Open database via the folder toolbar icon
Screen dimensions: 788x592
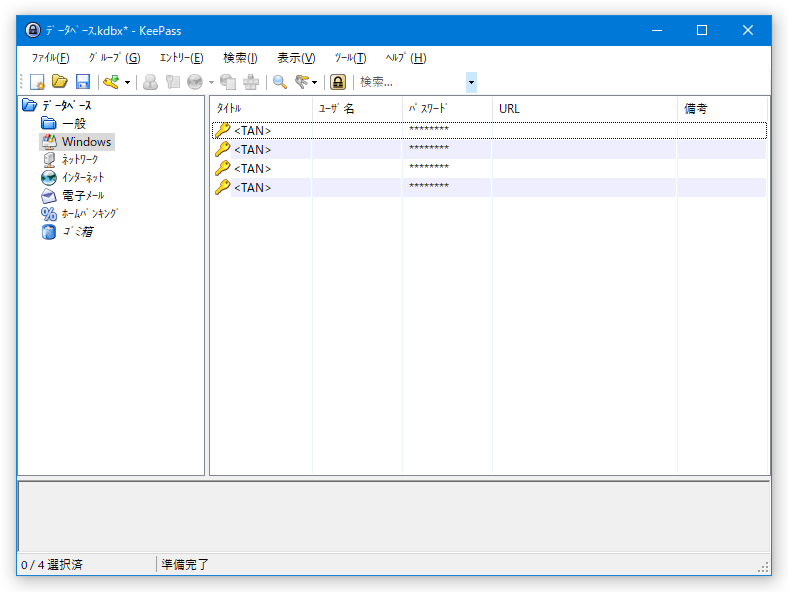click(60, 81)
